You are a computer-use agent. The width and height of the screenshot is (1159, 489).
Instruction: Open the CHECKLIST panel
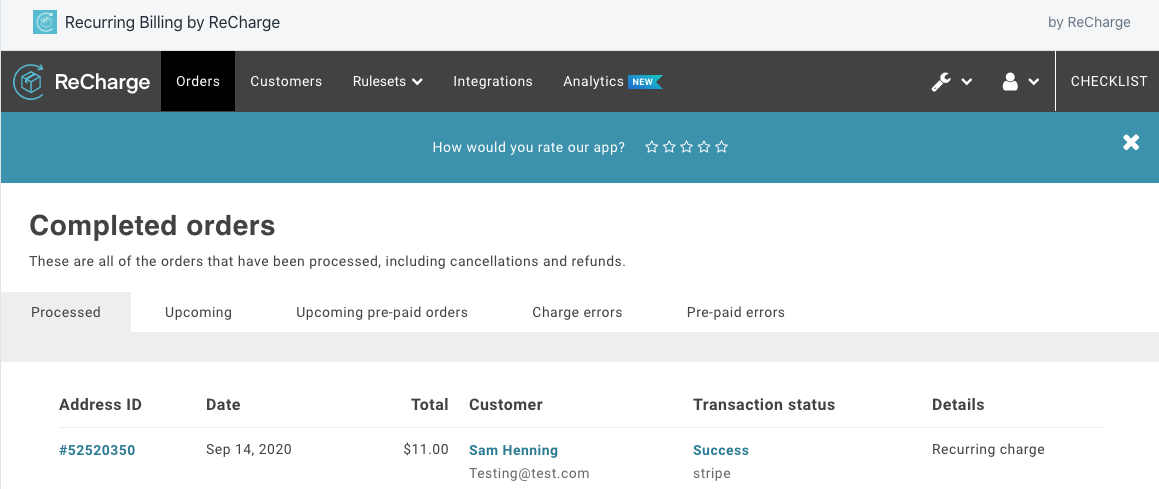1108,82
